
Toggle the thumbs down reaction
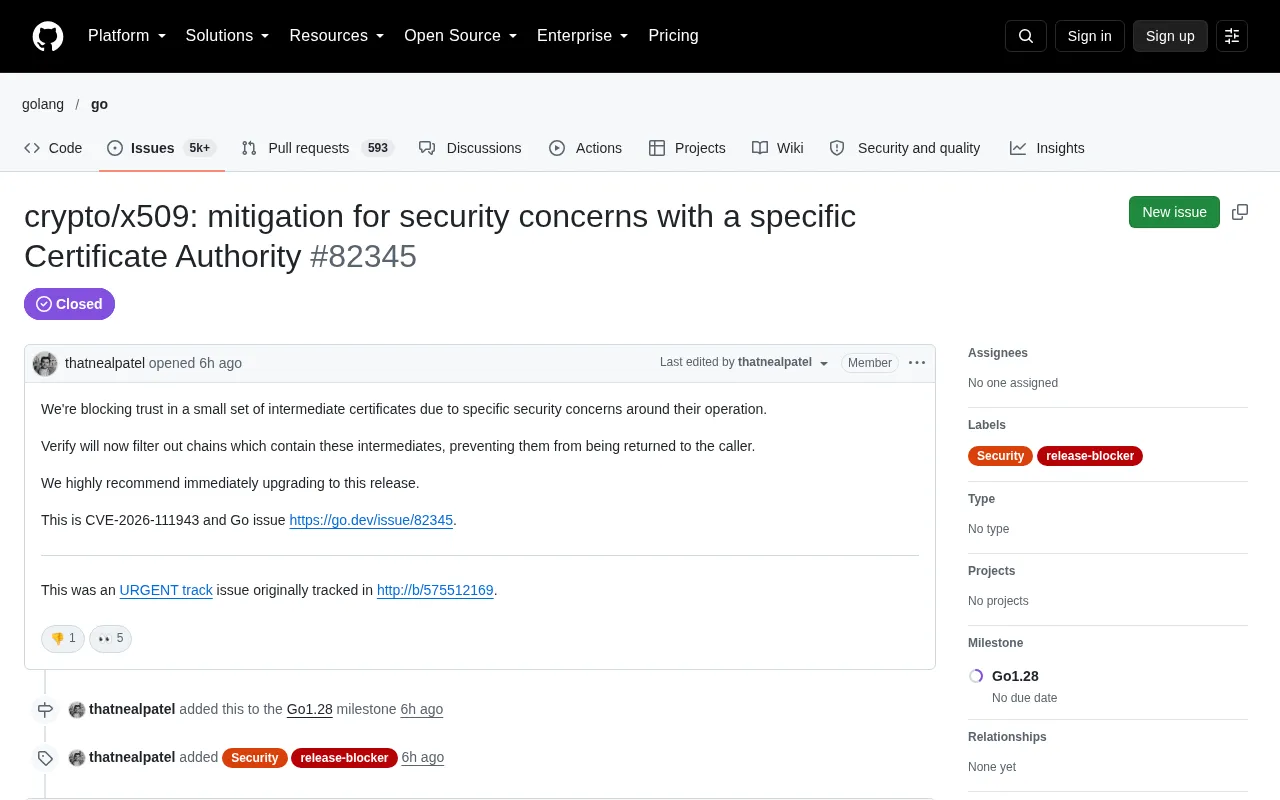63,638
